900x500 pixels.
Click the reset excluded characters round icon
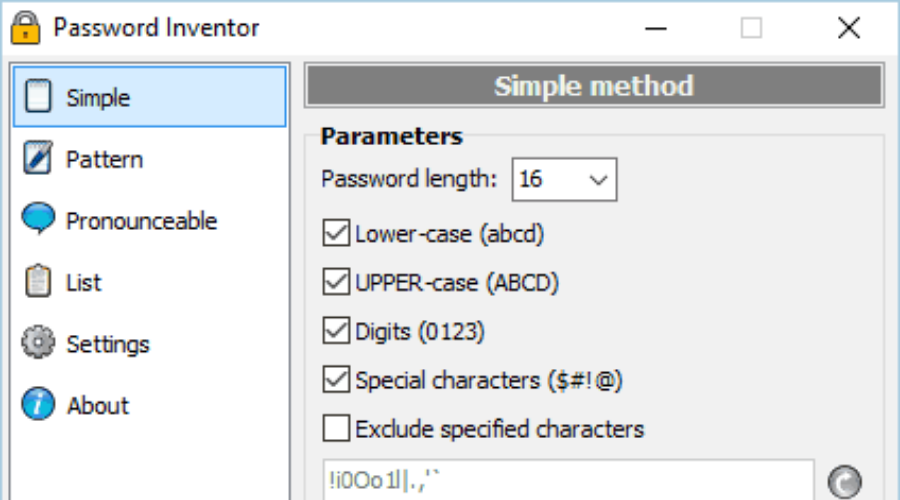point(844,482)
